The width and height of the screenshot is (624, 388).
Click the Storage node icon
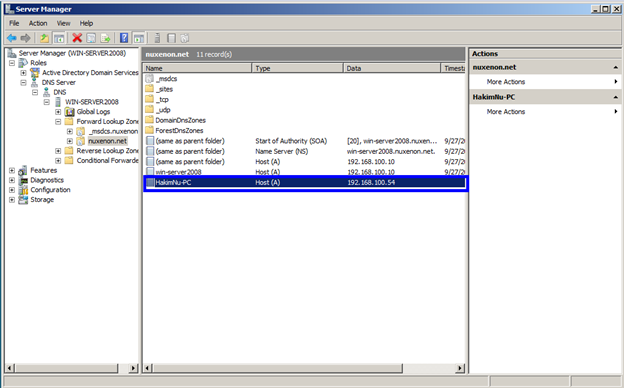pos(23,200)
